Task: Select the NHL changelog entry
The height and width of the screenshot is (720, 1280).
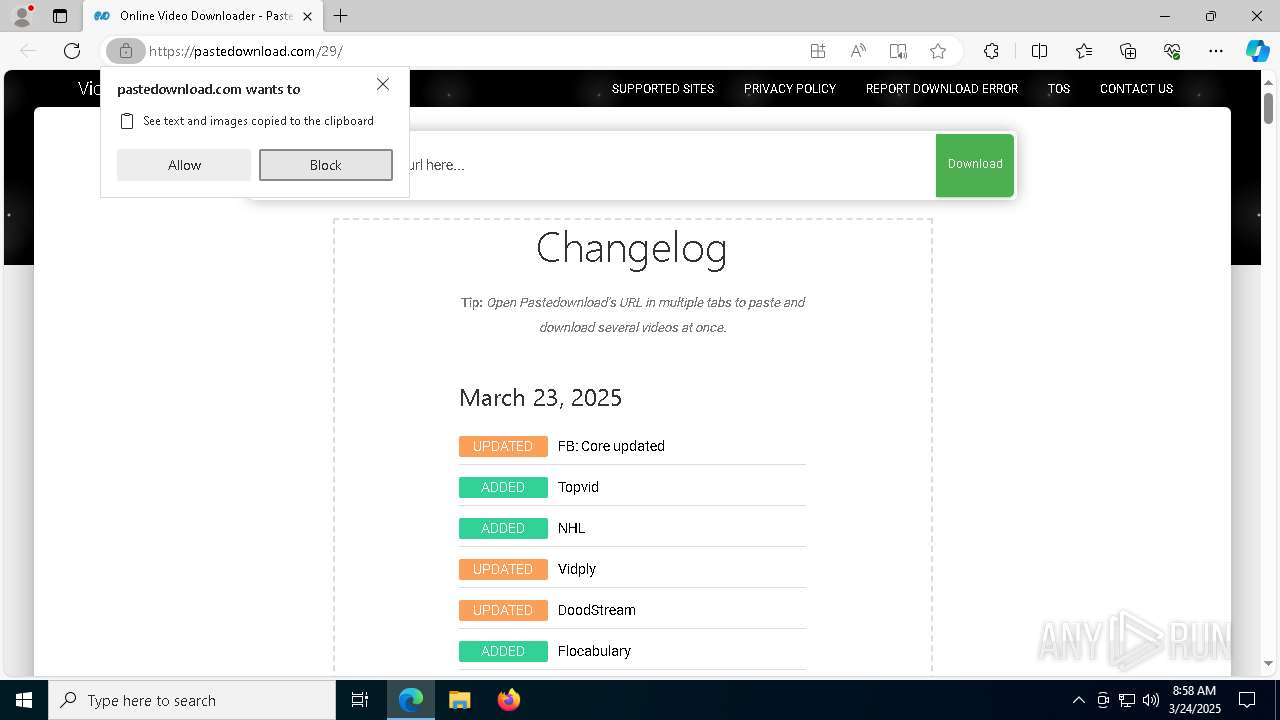Action: (572, 528)
